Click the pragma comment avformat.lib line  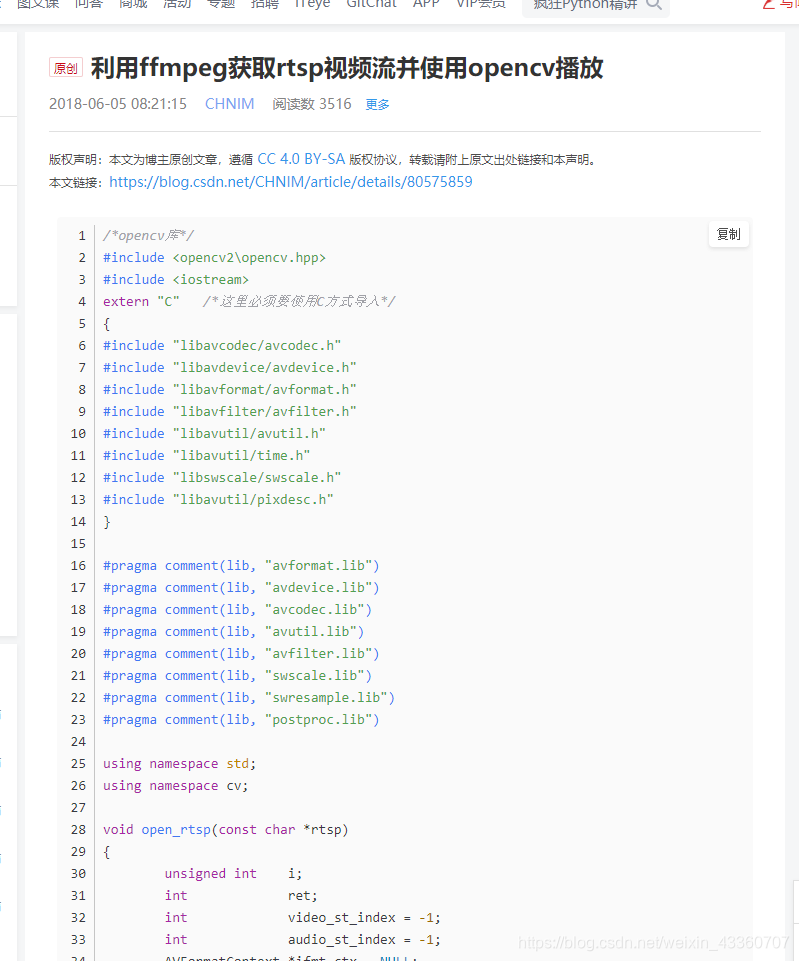[241, 566]
